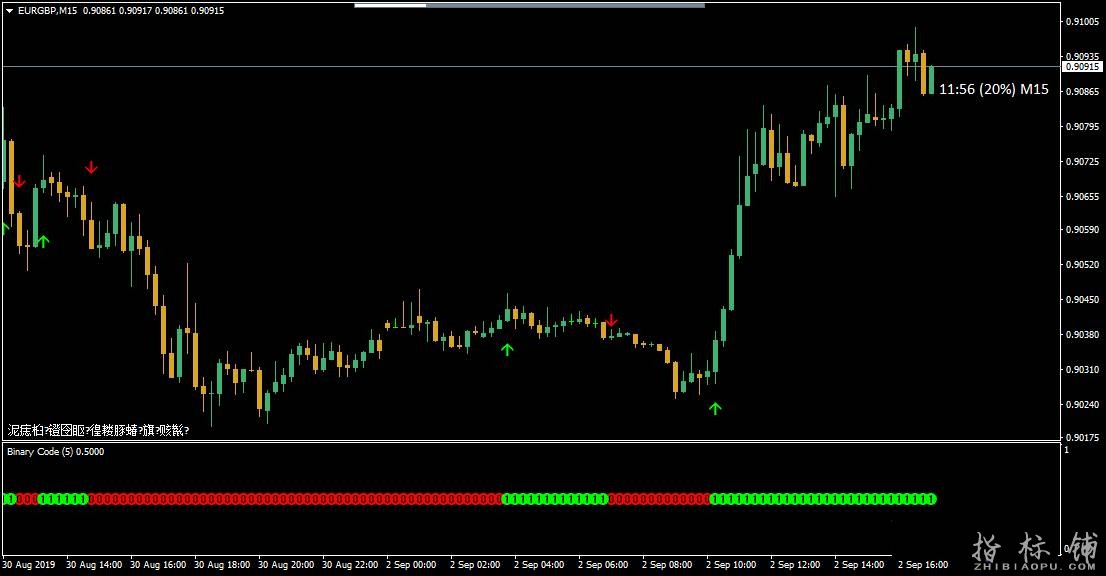Click the white thumb of the top scroll bar
This screenshot has width=1106, height=576.
pyautogui.click(x=390, y=5)
